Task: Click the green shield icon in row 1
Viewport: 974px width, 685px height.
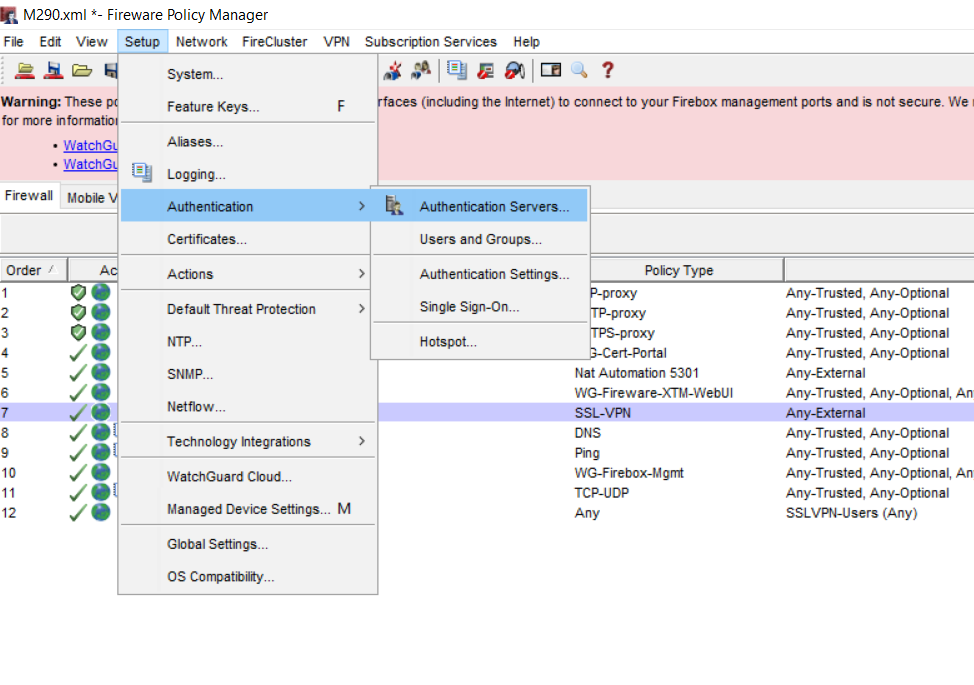Action: pos(78,293)
